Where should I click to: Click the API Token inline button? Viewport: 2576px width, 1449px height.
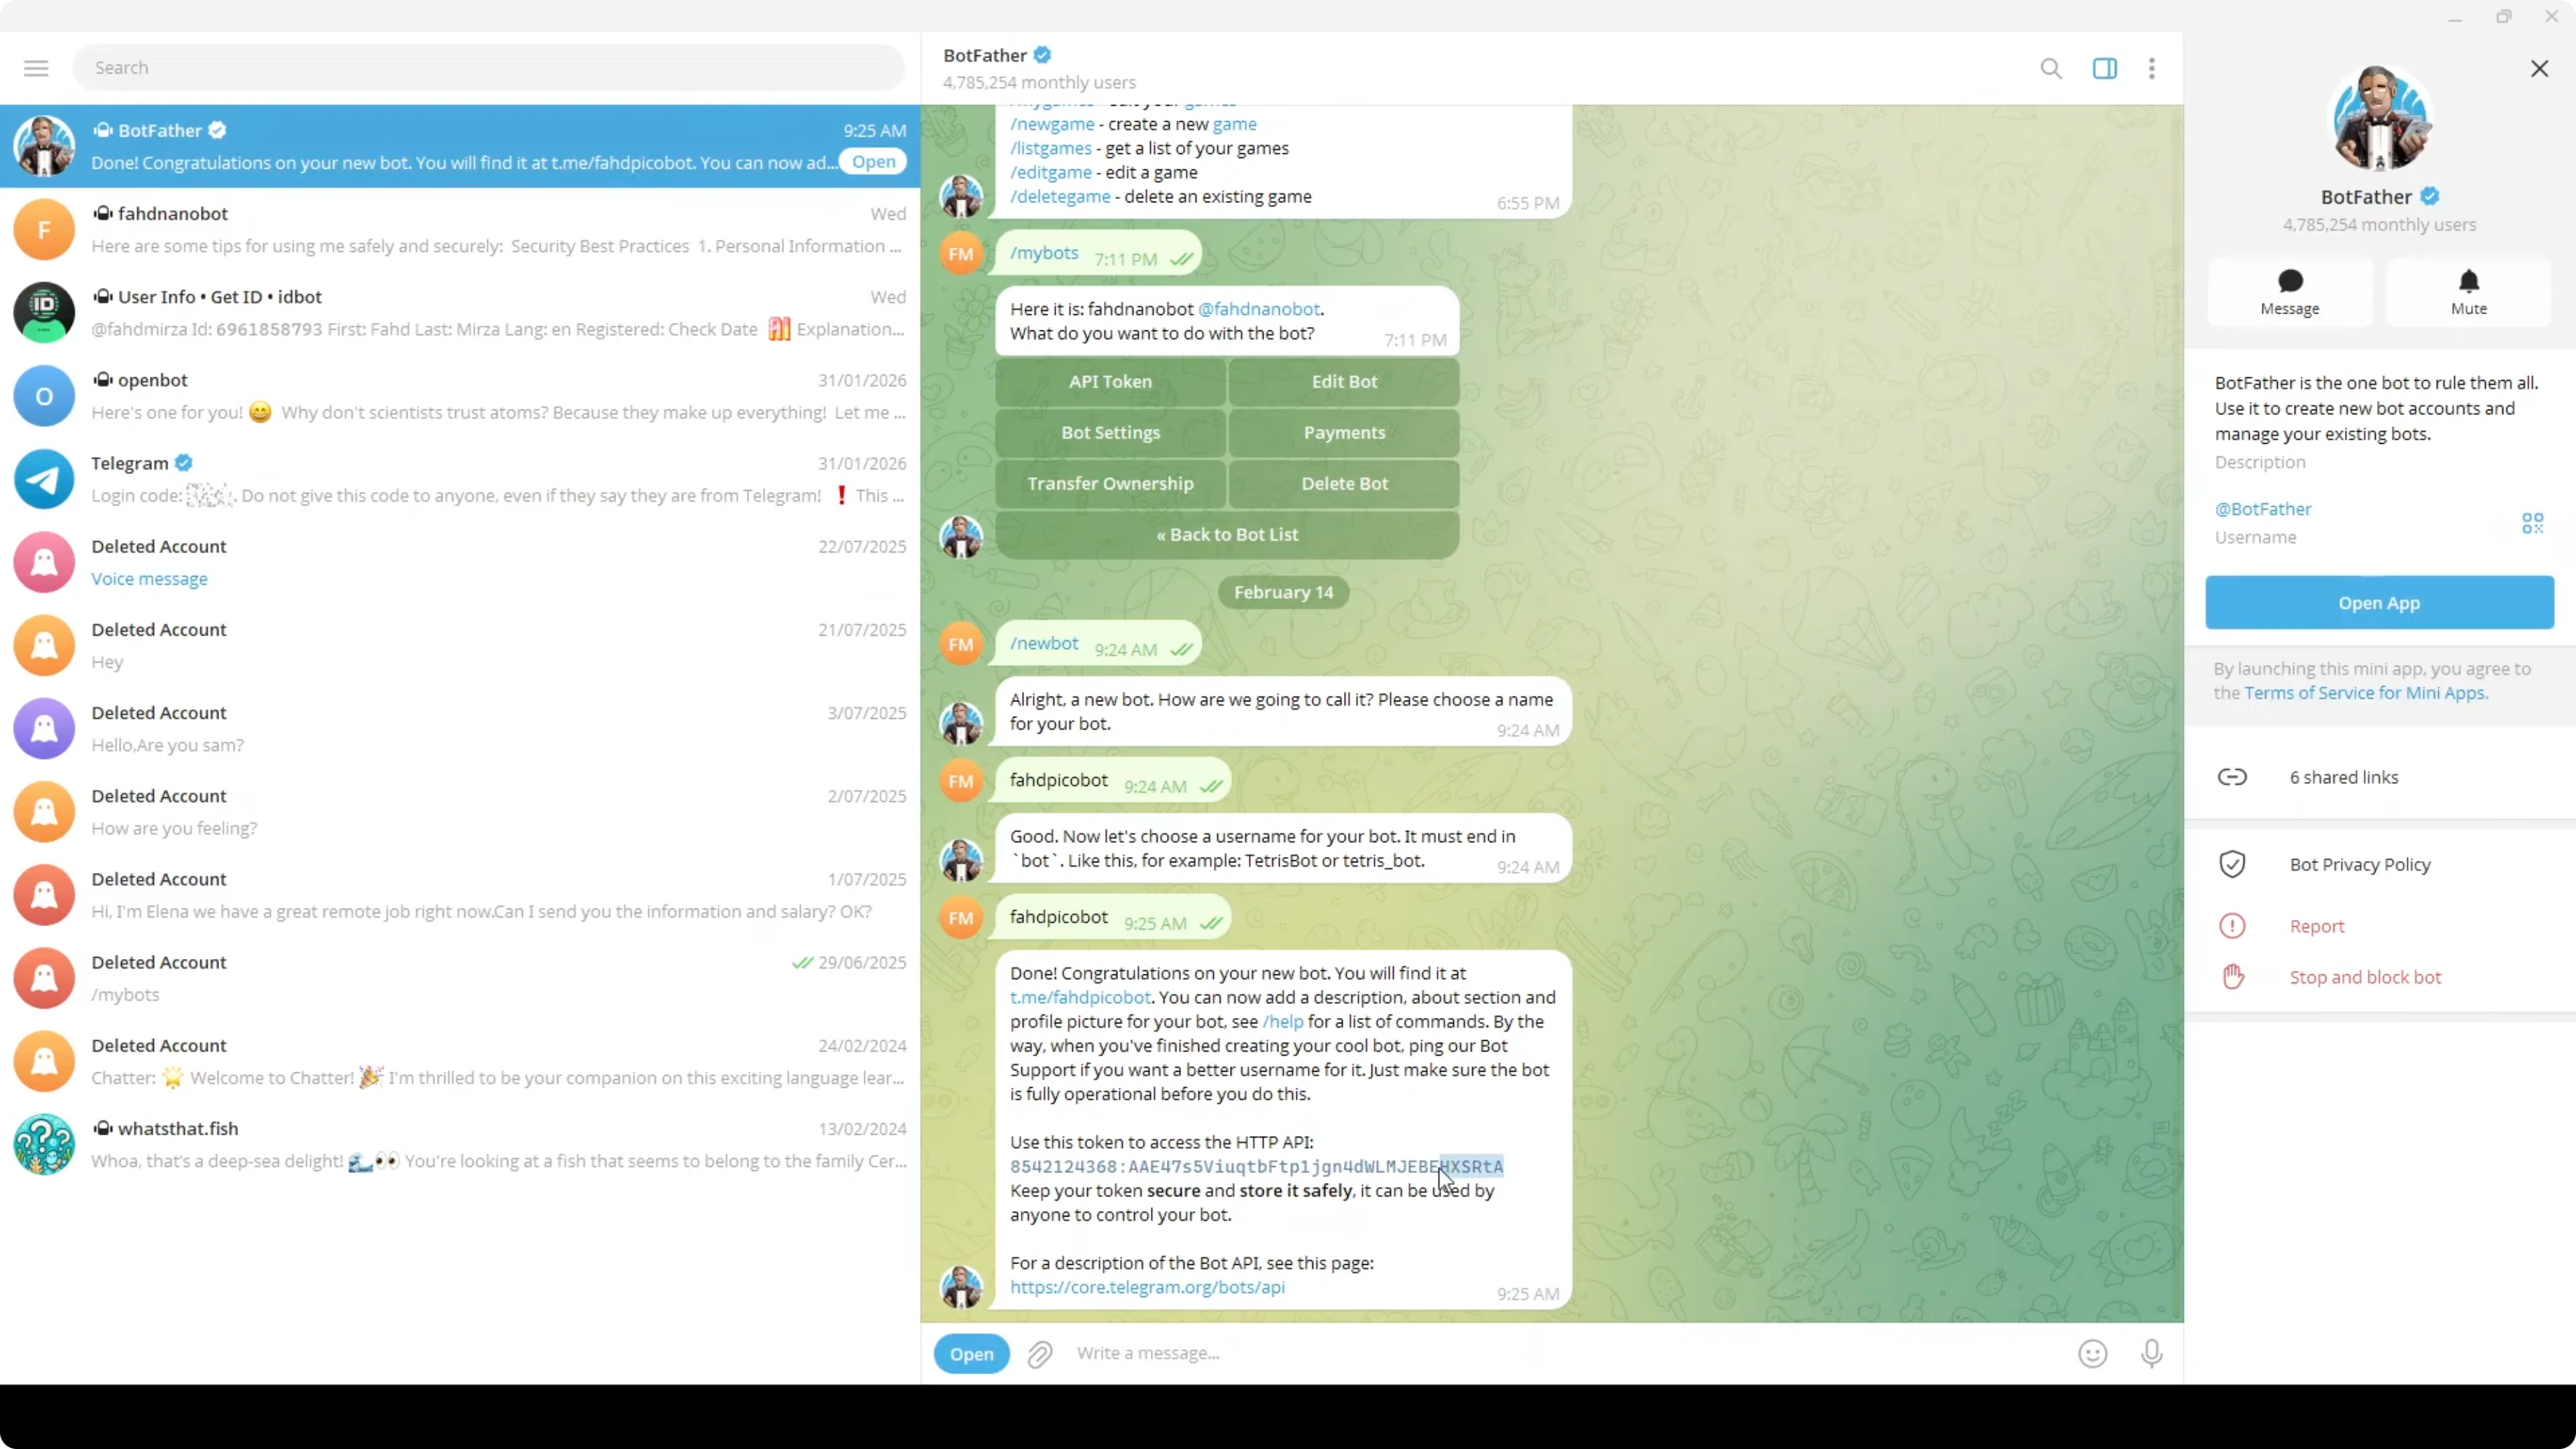tap(1110, 381)
